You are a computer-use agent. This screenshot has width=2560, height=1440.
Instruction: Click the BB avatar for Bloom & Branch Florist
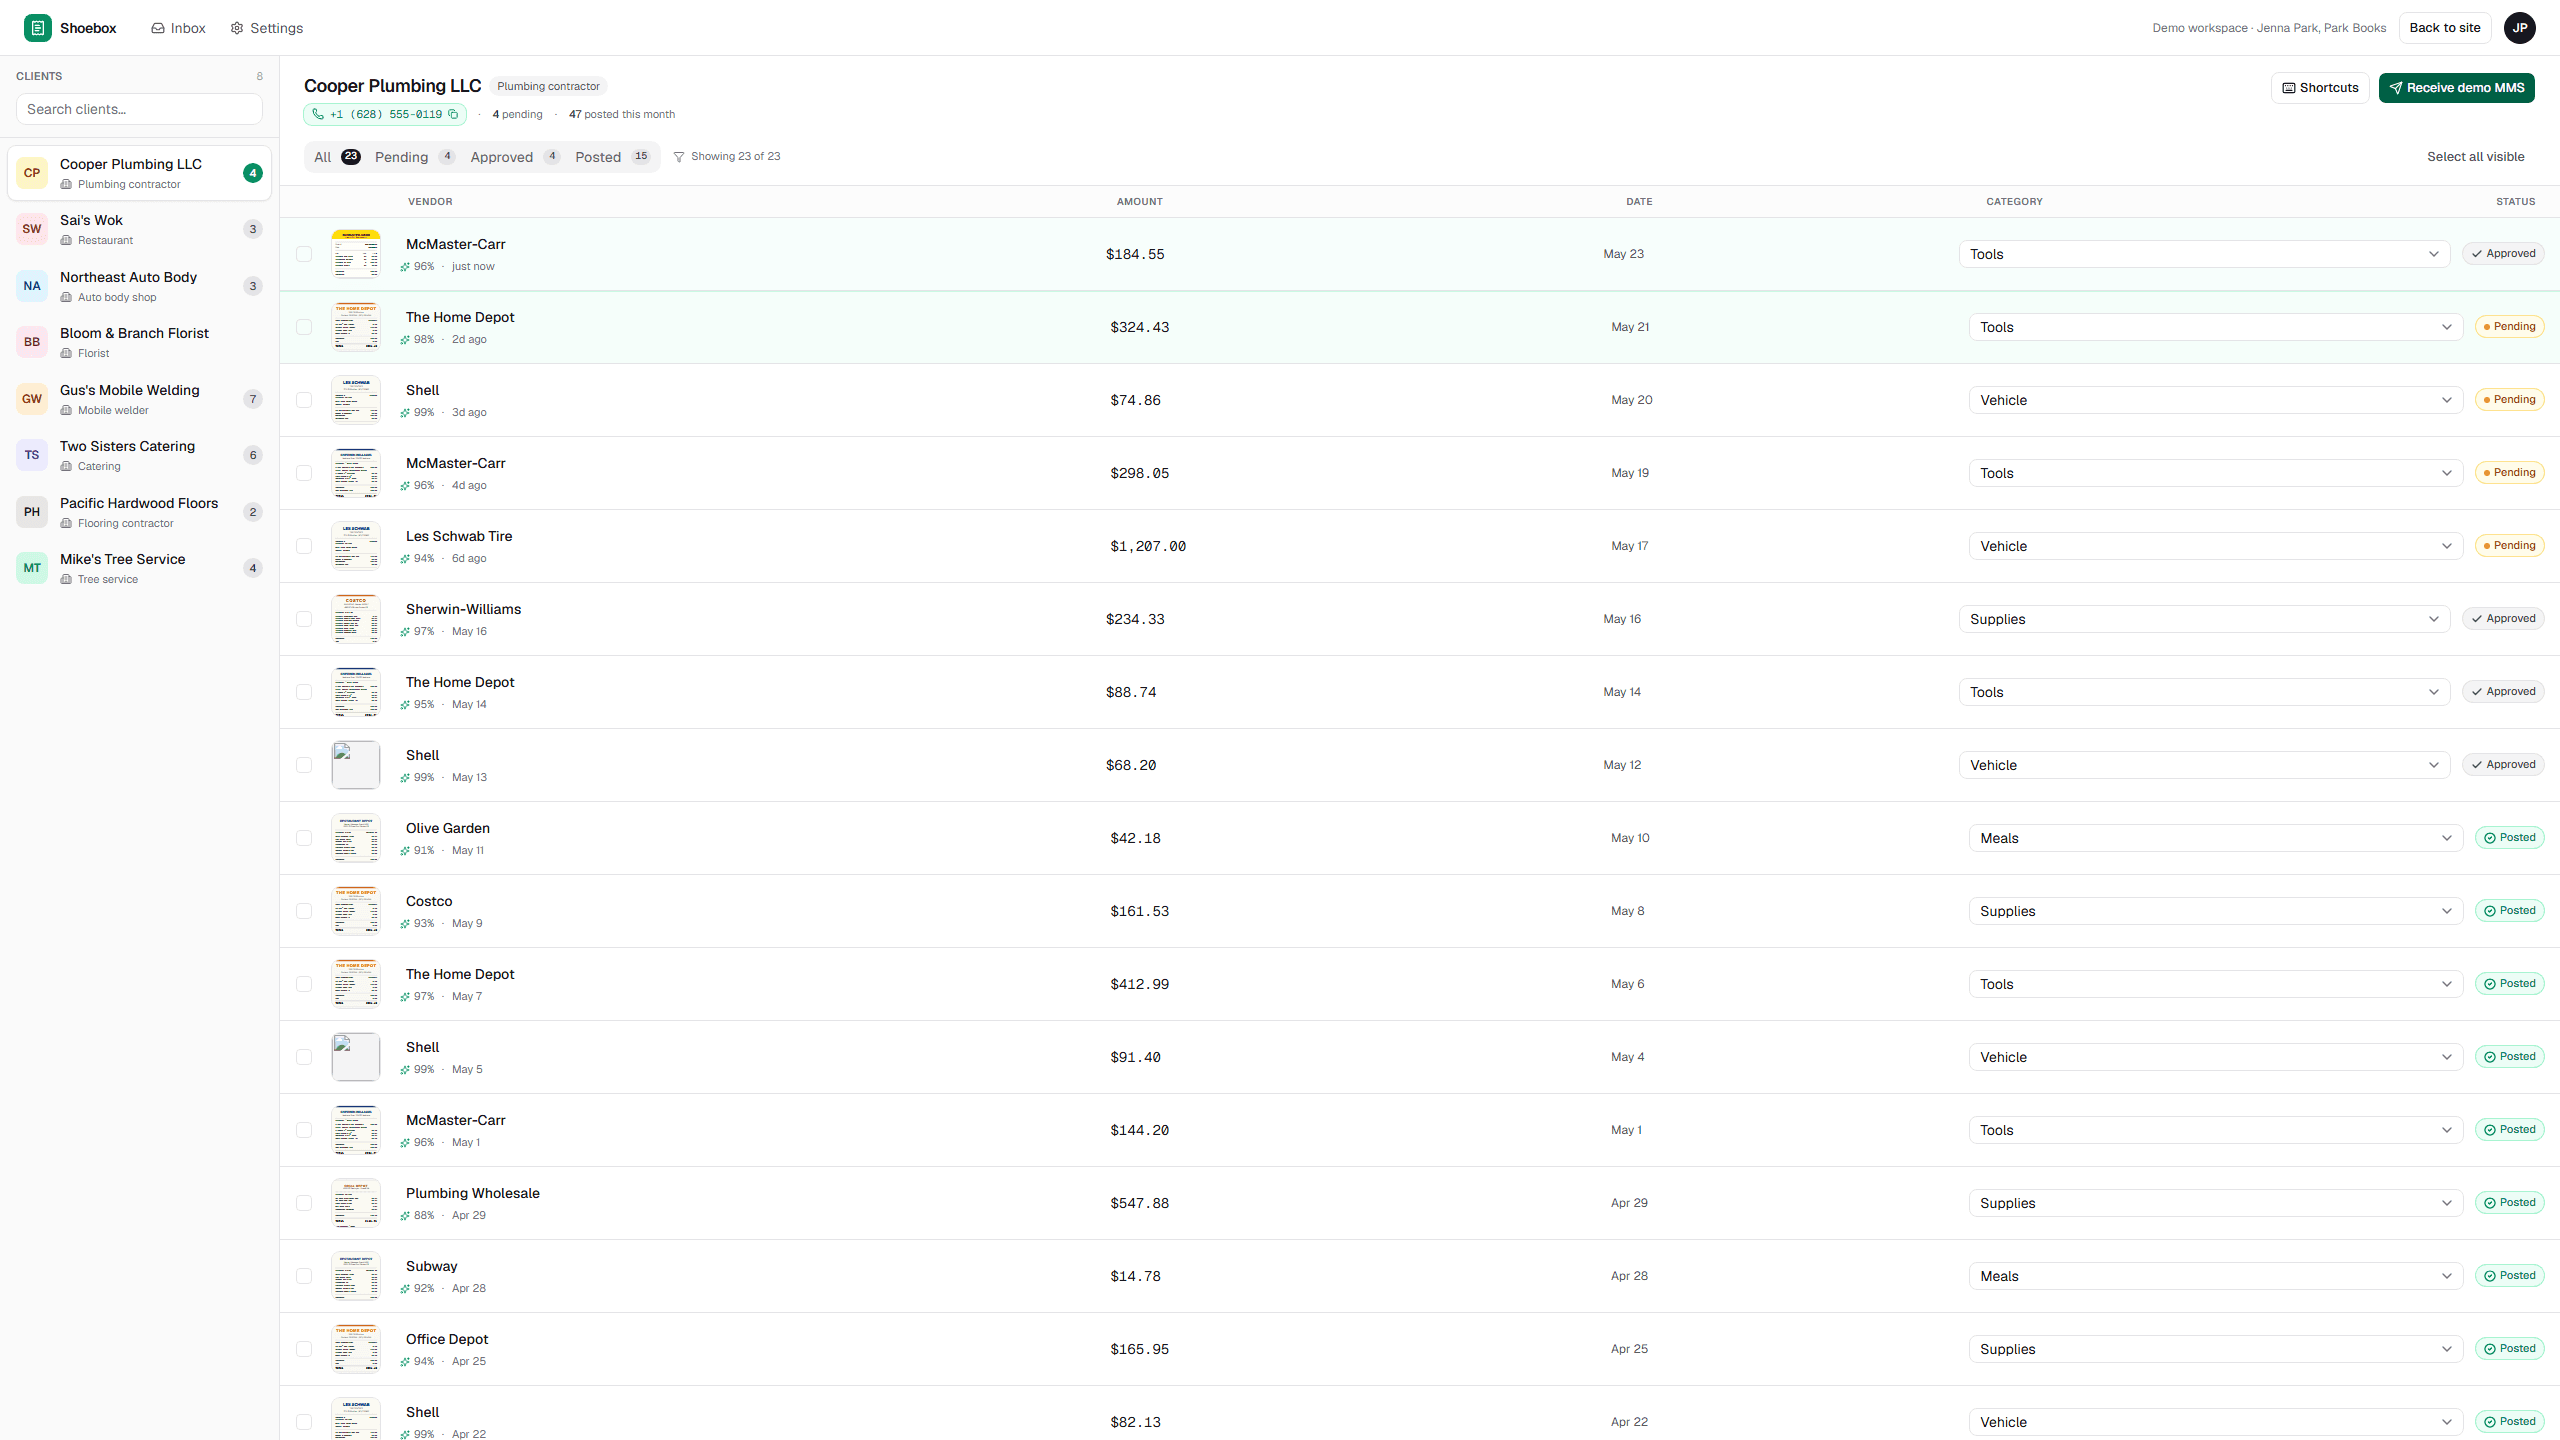32,342
